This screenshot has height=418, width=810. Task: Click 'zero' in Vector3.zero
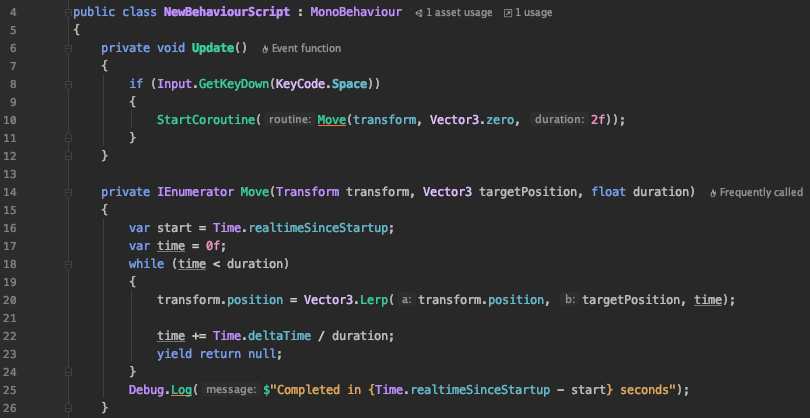pos(501,120)
